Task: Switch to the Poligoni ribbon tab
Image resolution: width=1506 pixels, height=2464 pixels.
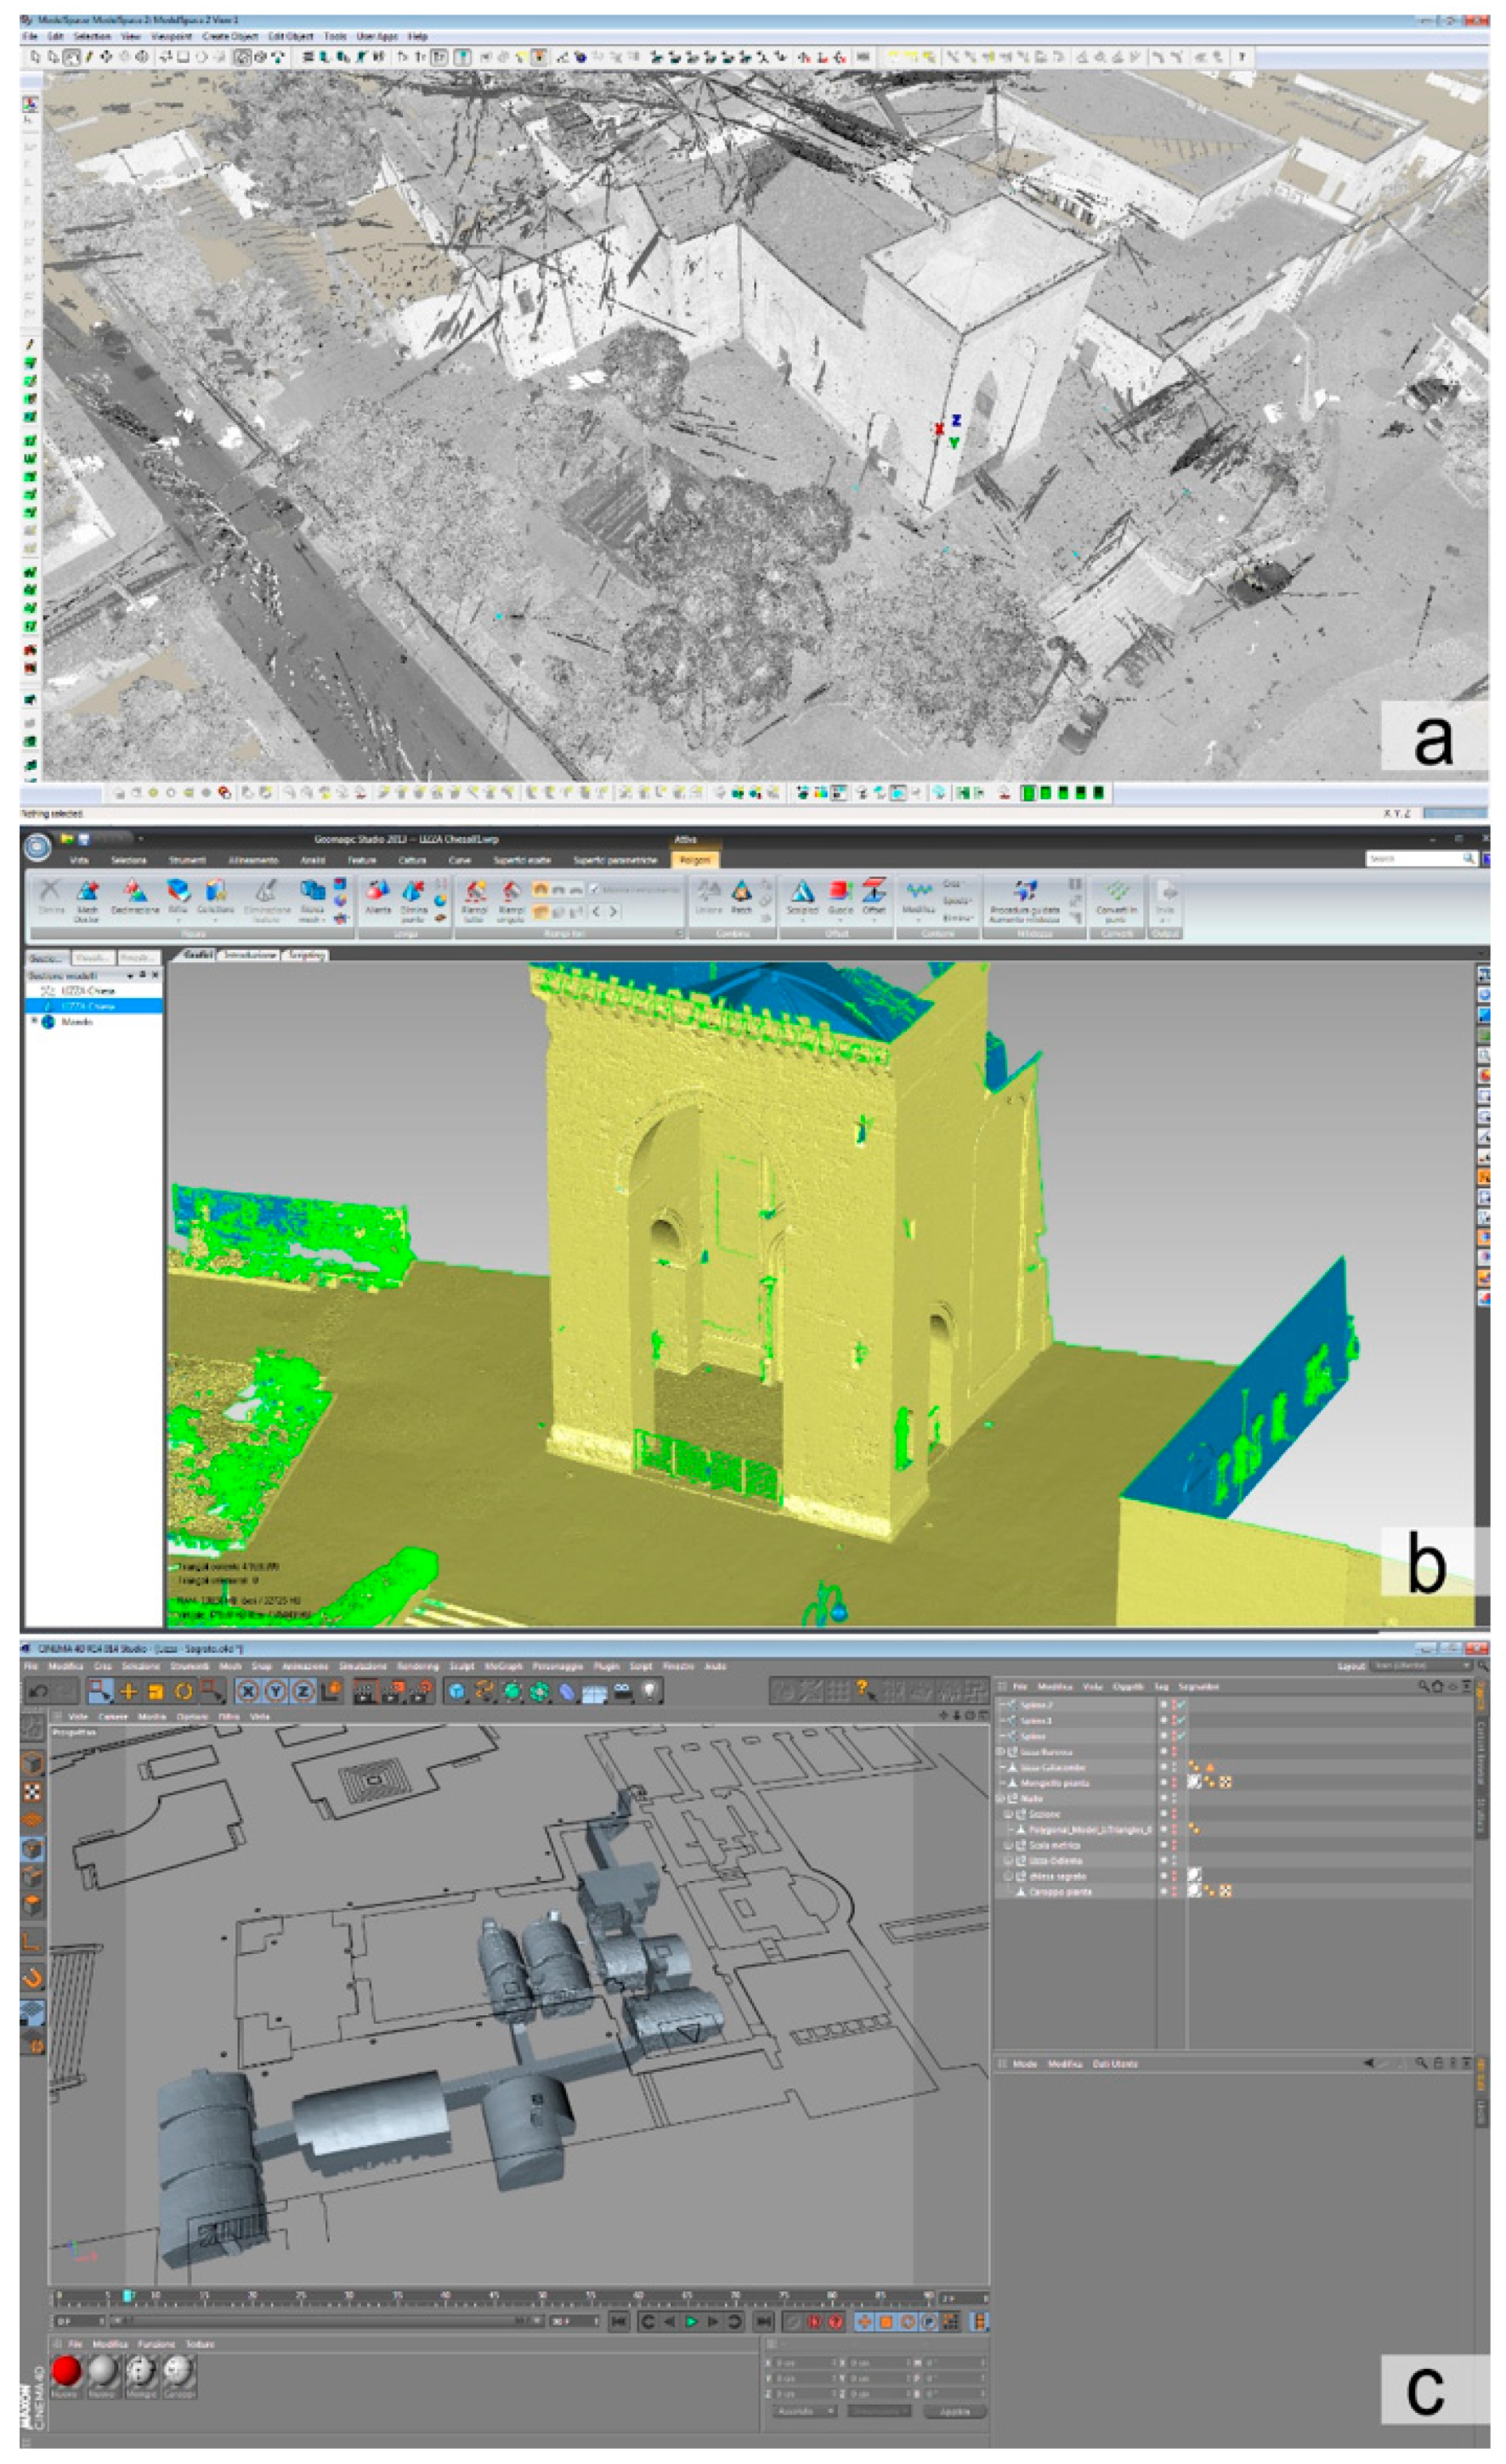Action: point(694,860)
